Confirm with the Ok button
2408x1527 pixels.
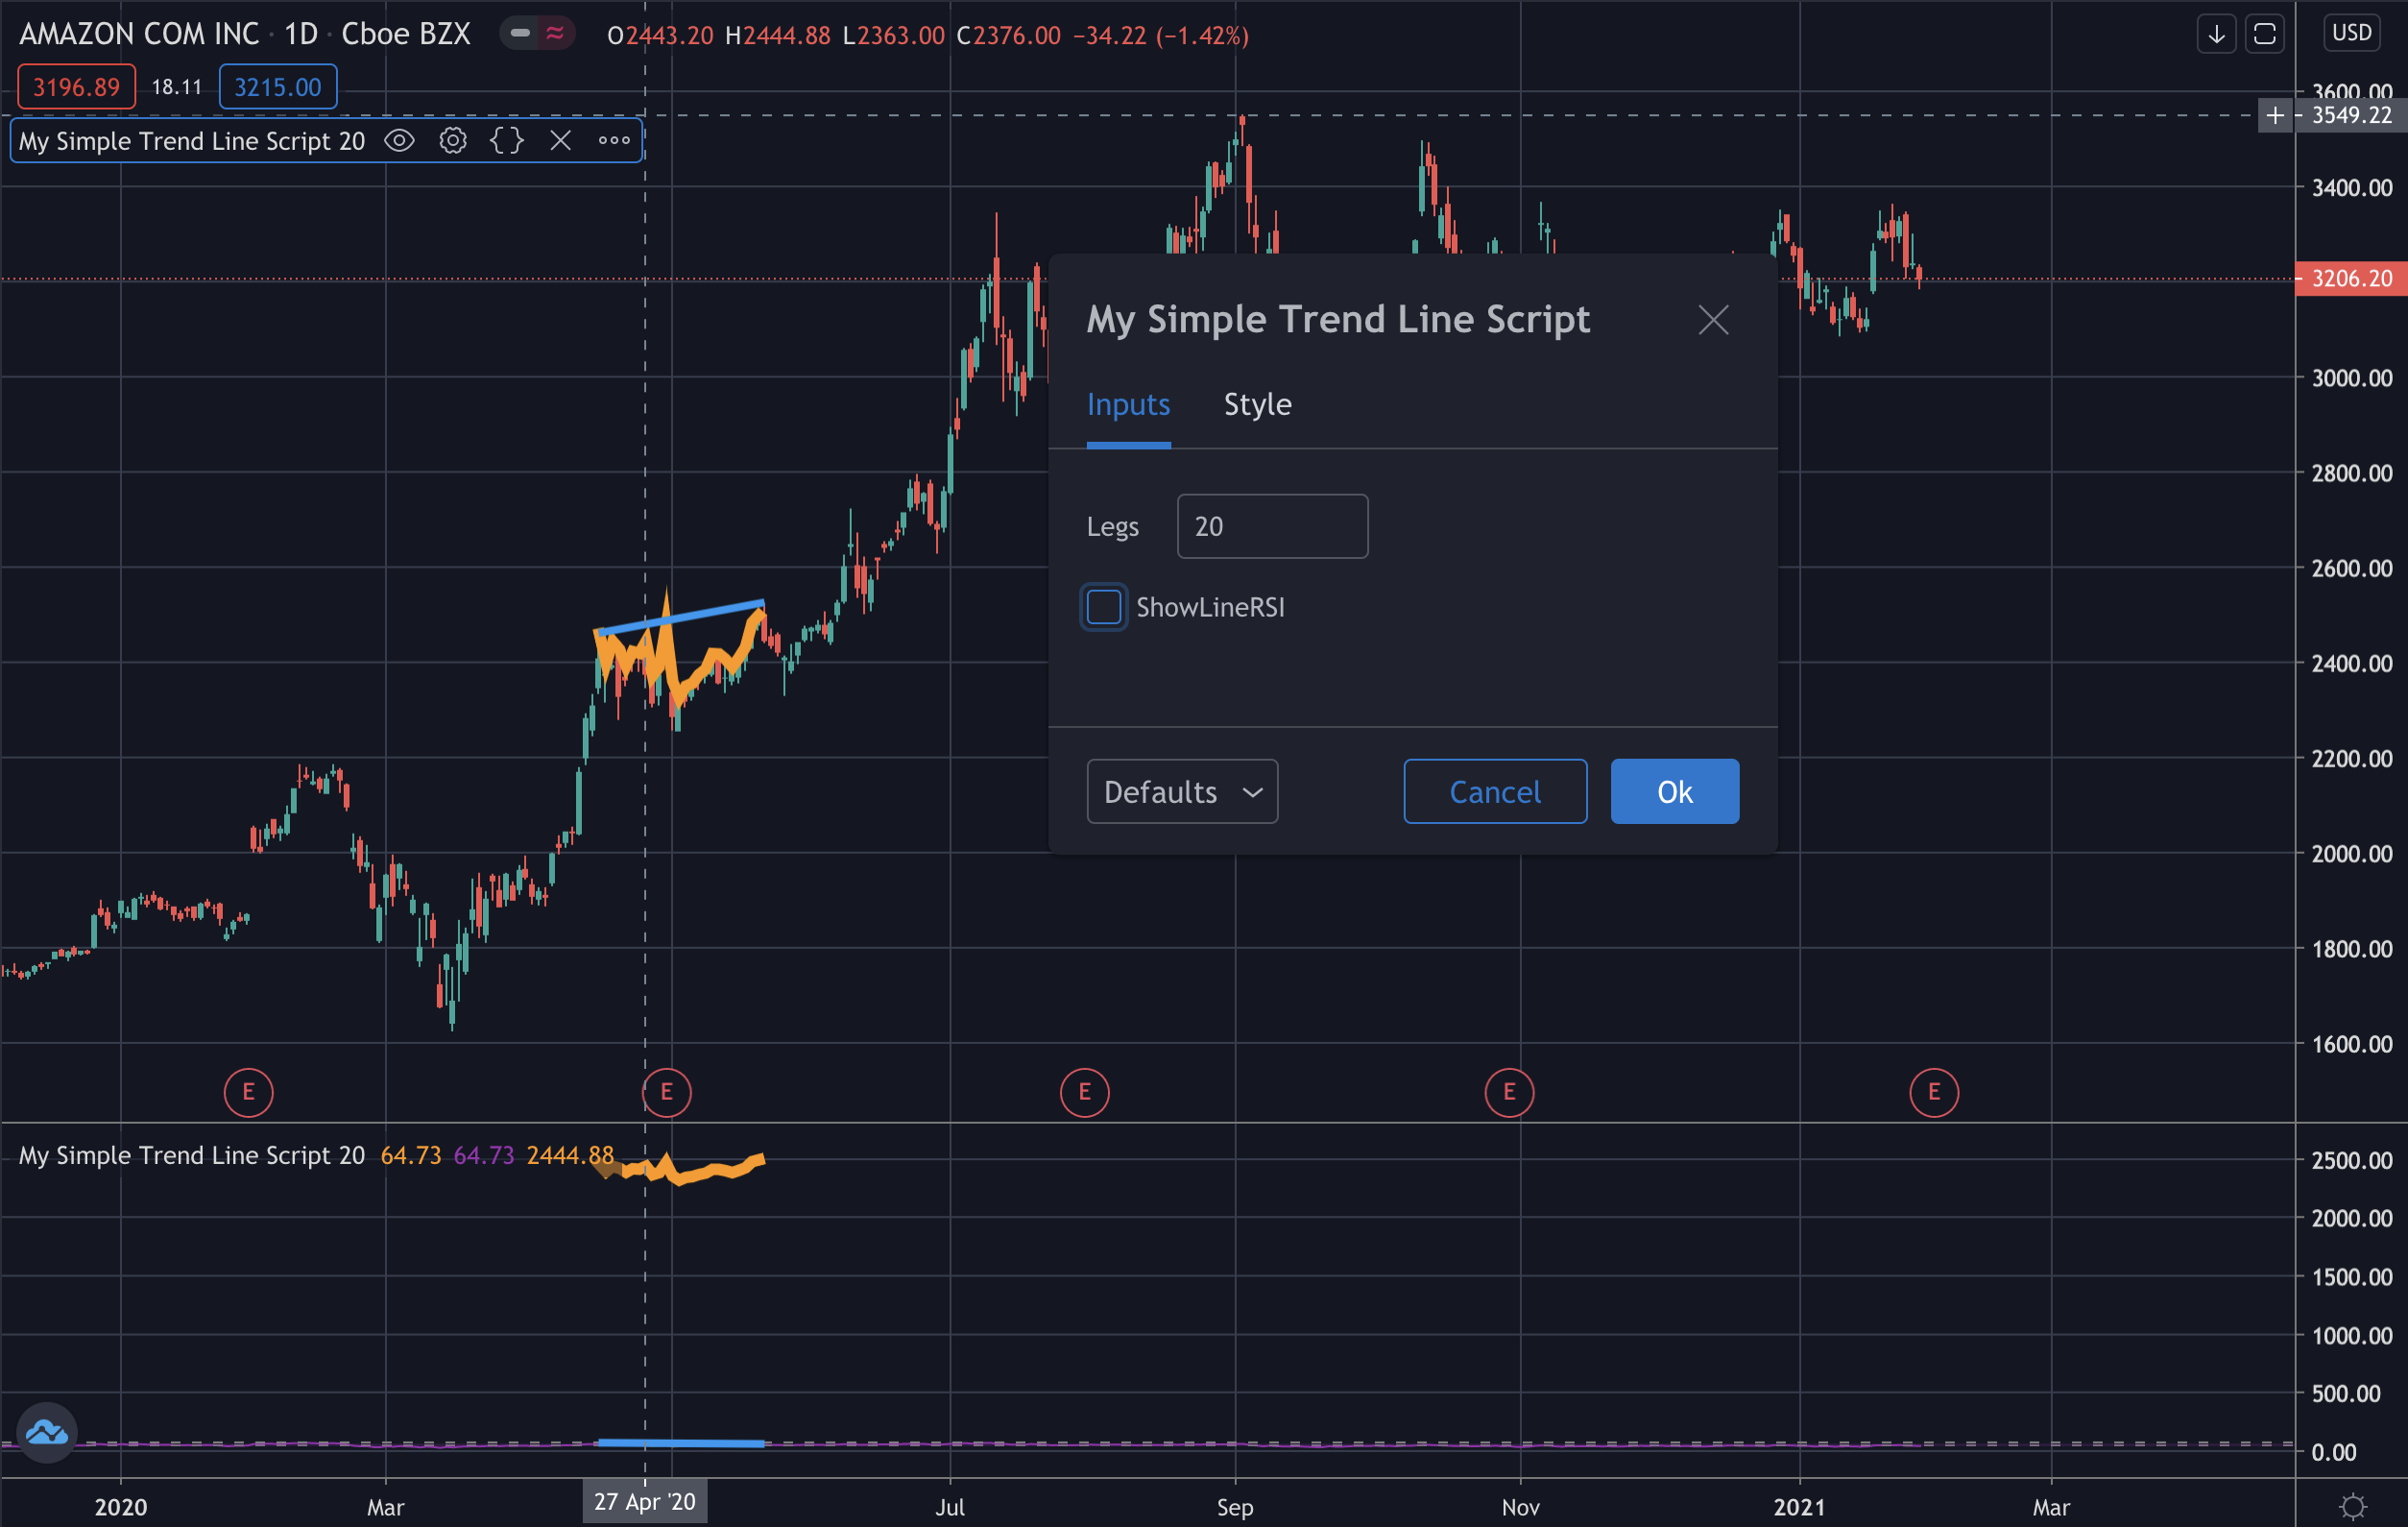(1674, 791)
